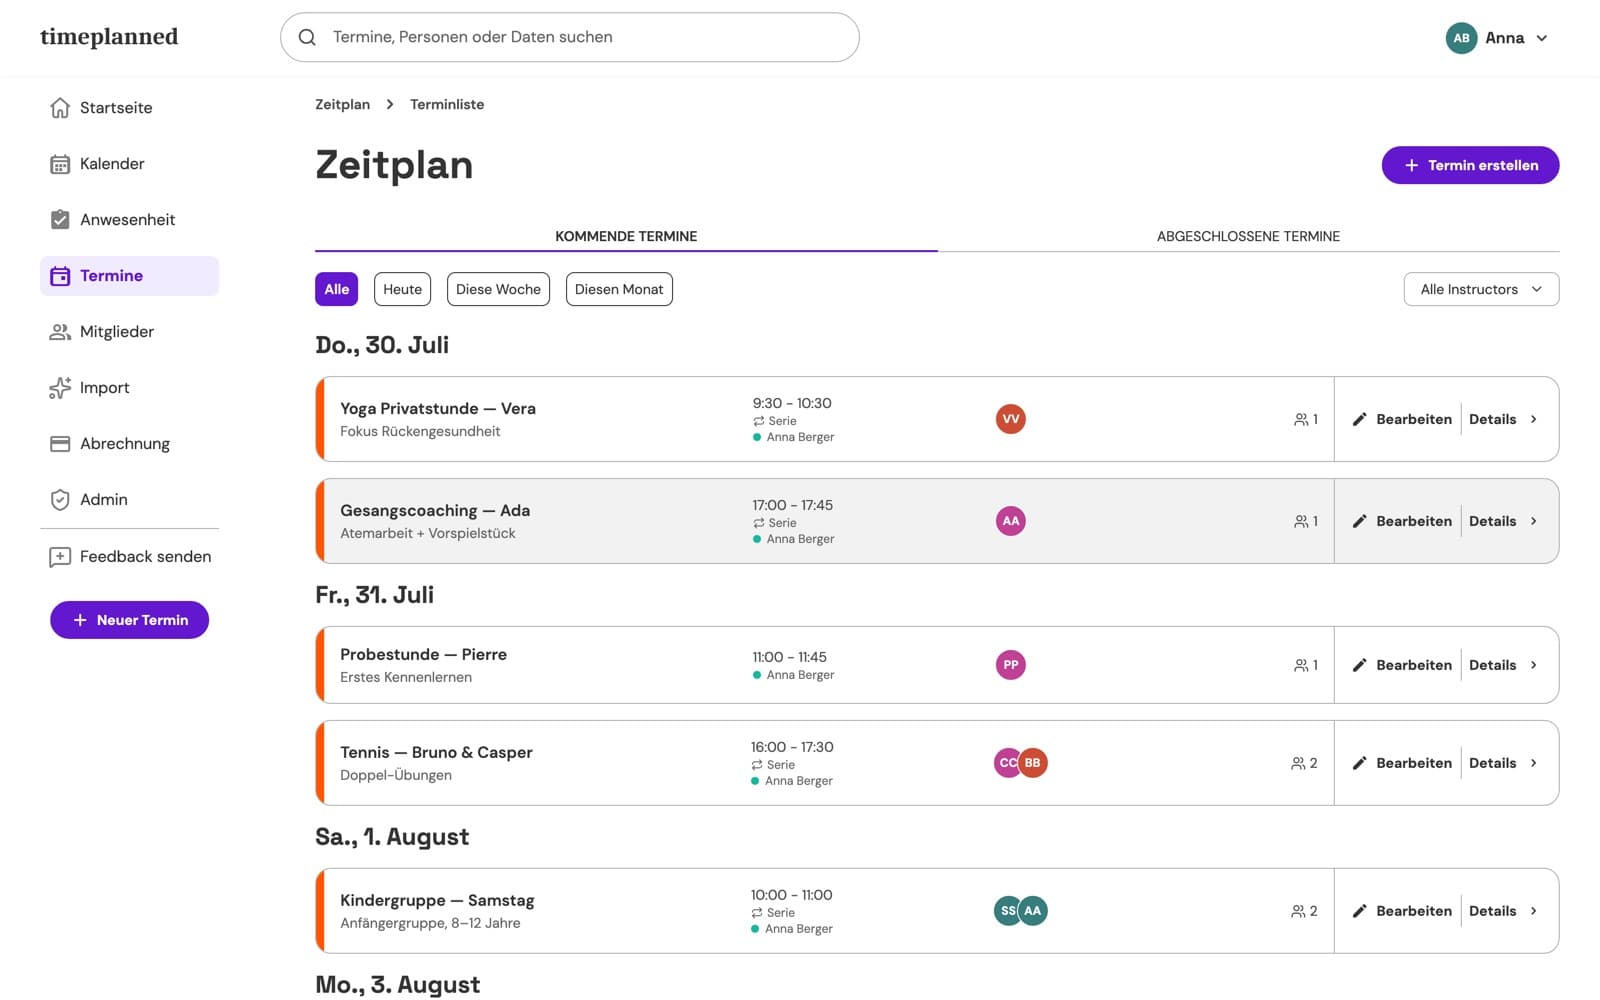Image resolution: width=1600 pixels, height=1000 pixels.
Task: Click the search field for Termine
Action: coord(570,37)
